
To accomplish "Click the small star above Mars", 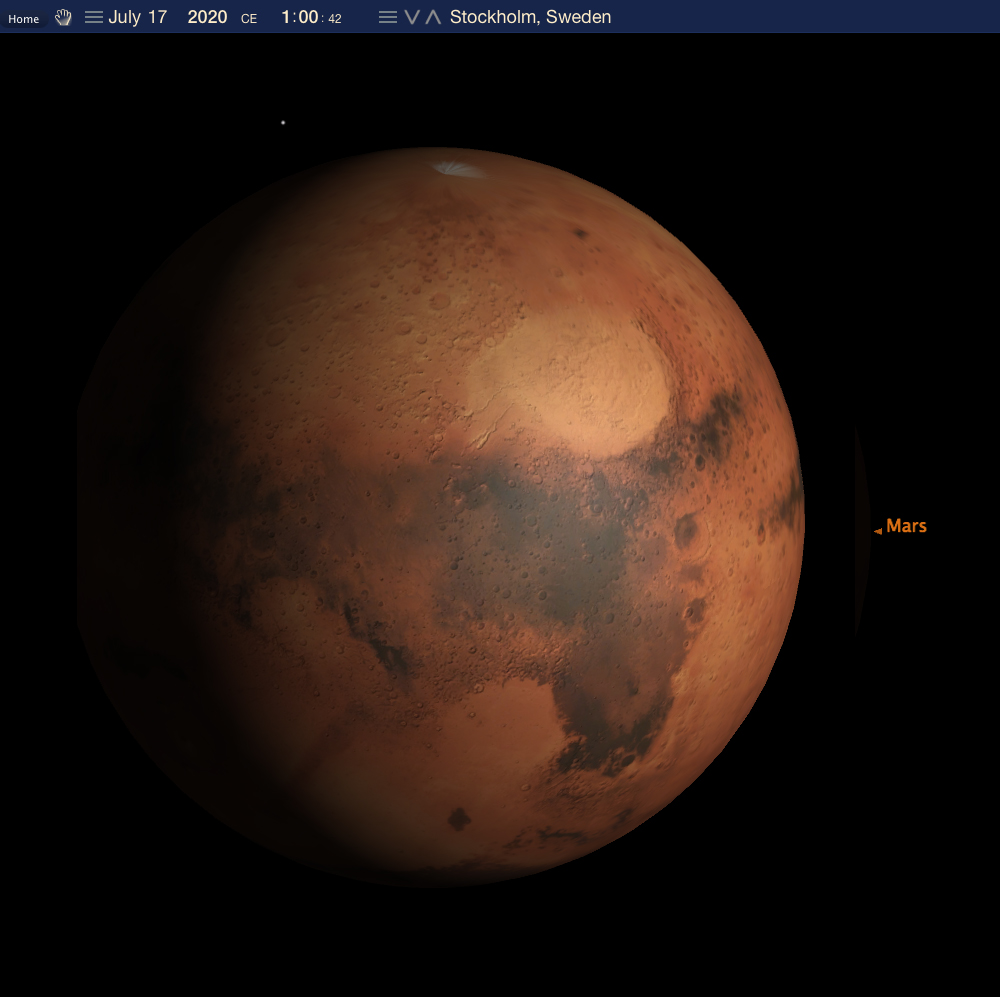I will 283,123.
